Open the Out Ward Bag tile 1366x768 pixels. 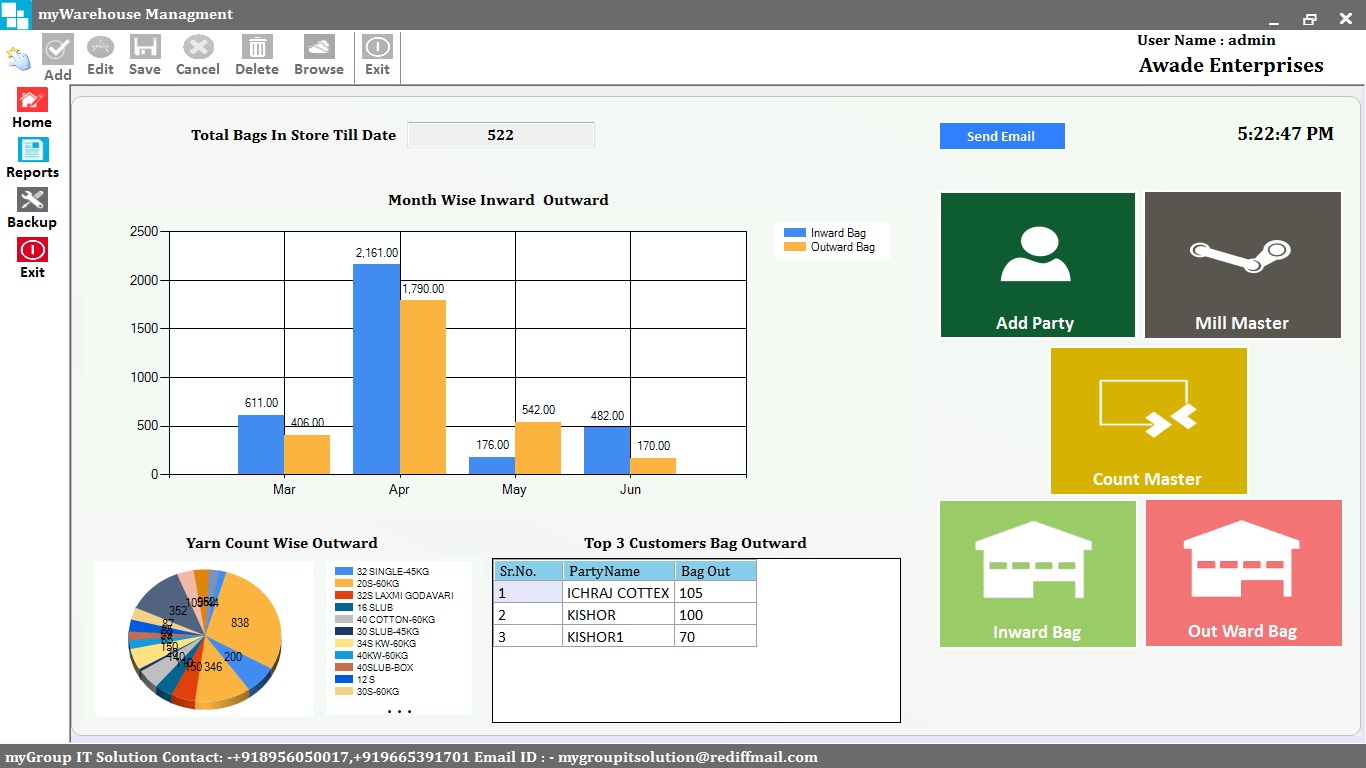(1242, 574)
